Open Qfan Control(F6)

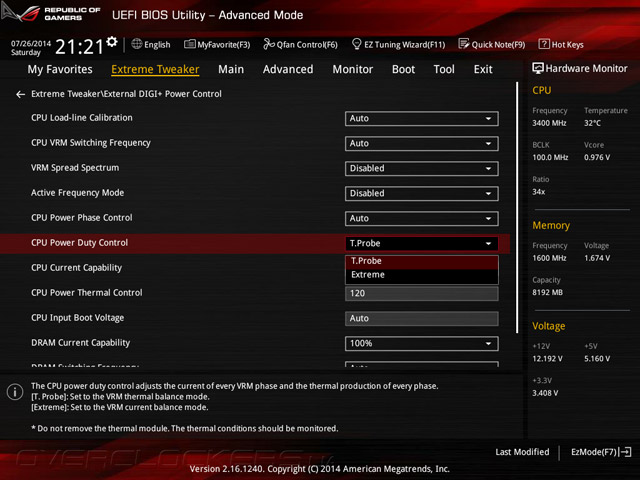point(300,44)
